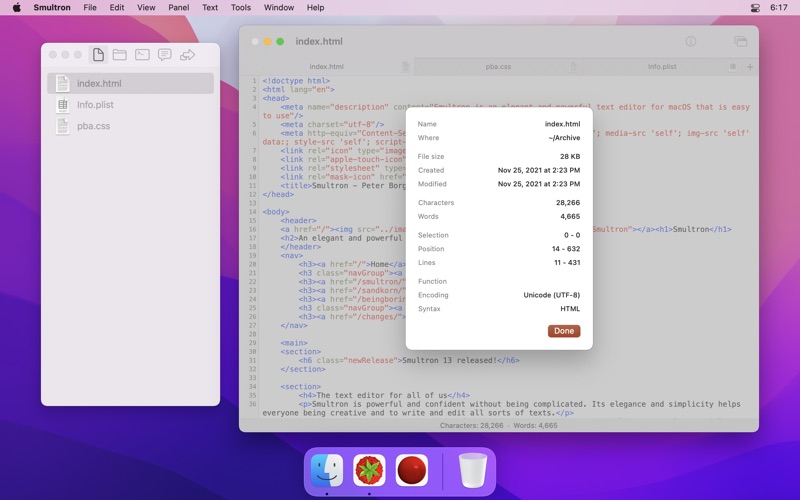The width and height of the screenshot is (800, 500).
Task: Click the Created date value in the dialog
Action: pos(539,170)
